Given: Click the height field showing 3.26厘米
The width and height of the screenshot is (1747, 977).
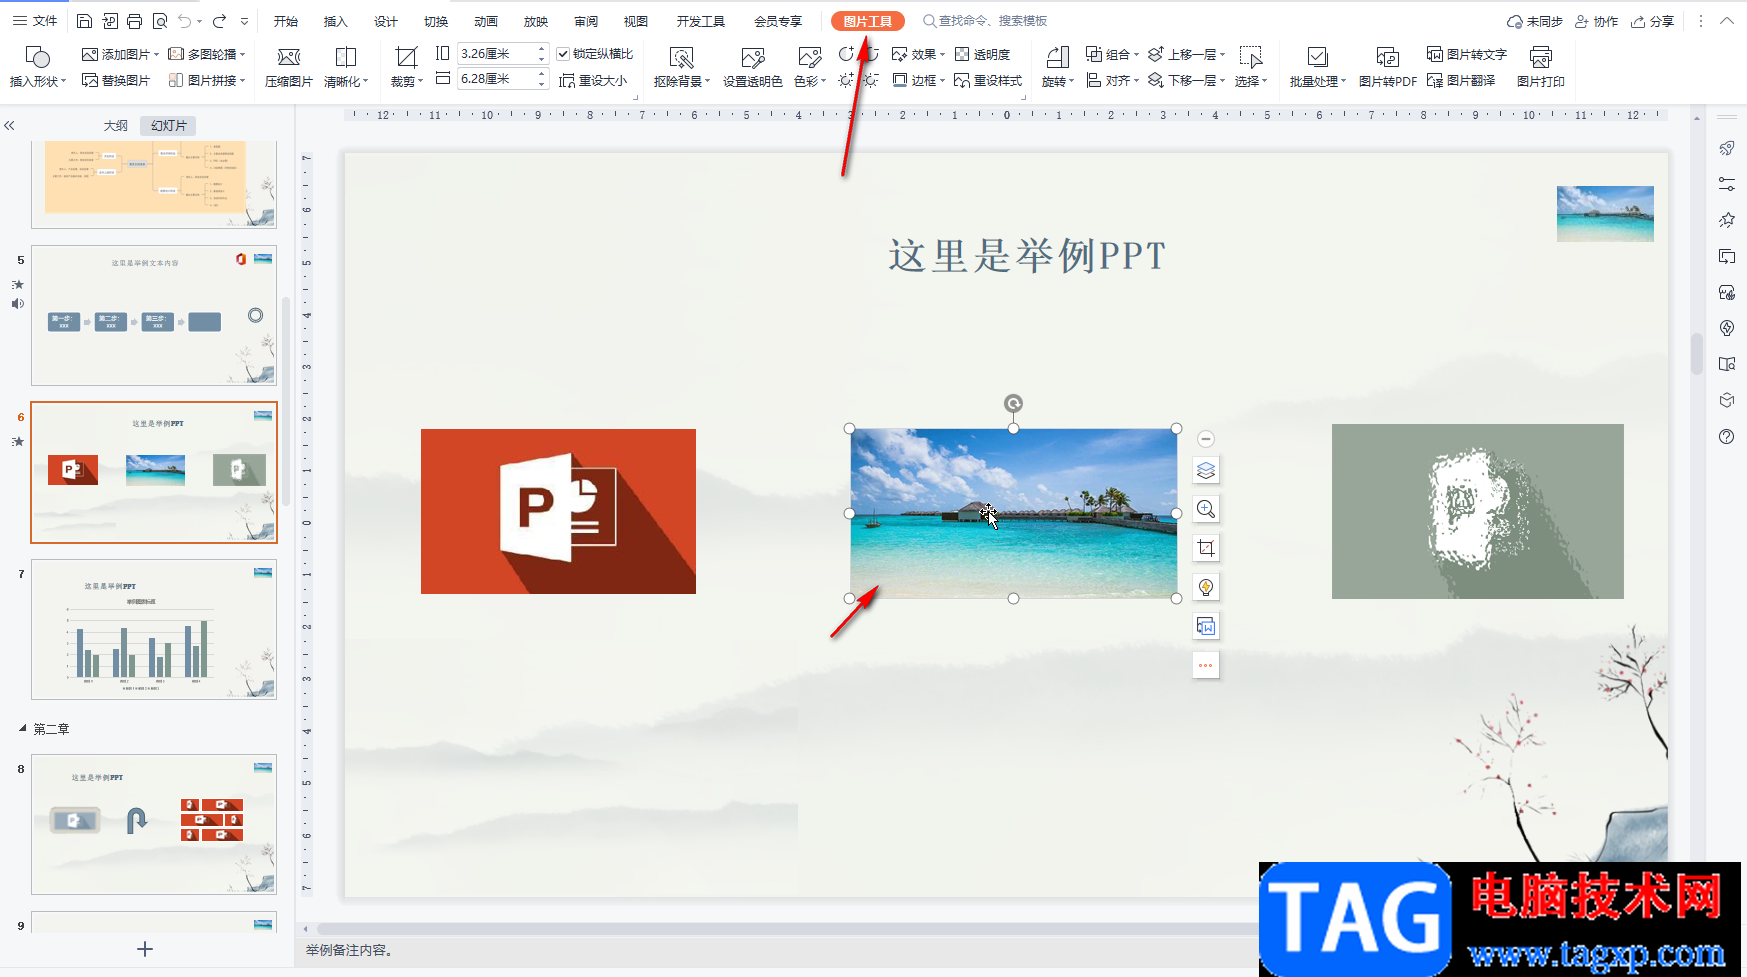Looking at the screenshot, I should 496,54.
